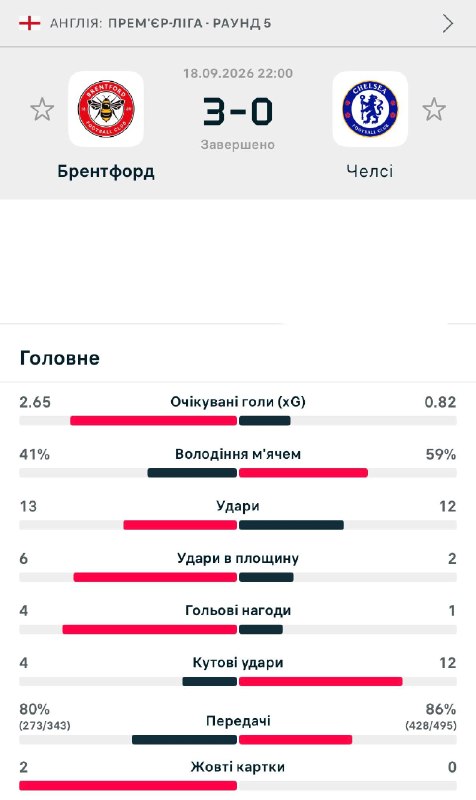Click the England flag icon
This screenshot has width=476, height=800.
(x=30, y=23)
